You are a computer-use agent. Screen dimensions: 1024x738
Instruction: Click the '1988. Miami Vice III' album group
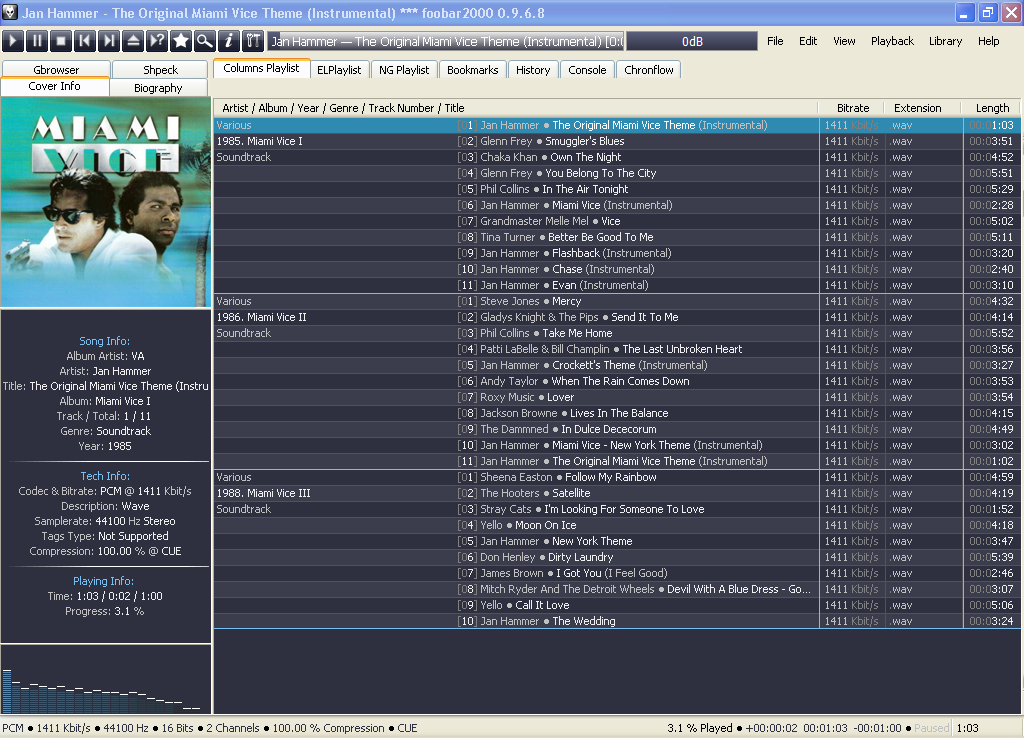pos(264,493)
